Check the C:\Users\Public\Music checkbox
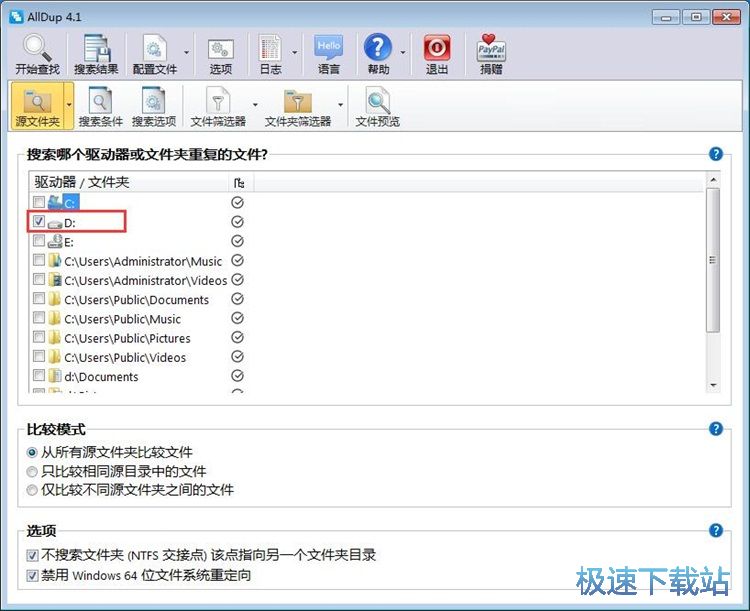 click(39, 318)
